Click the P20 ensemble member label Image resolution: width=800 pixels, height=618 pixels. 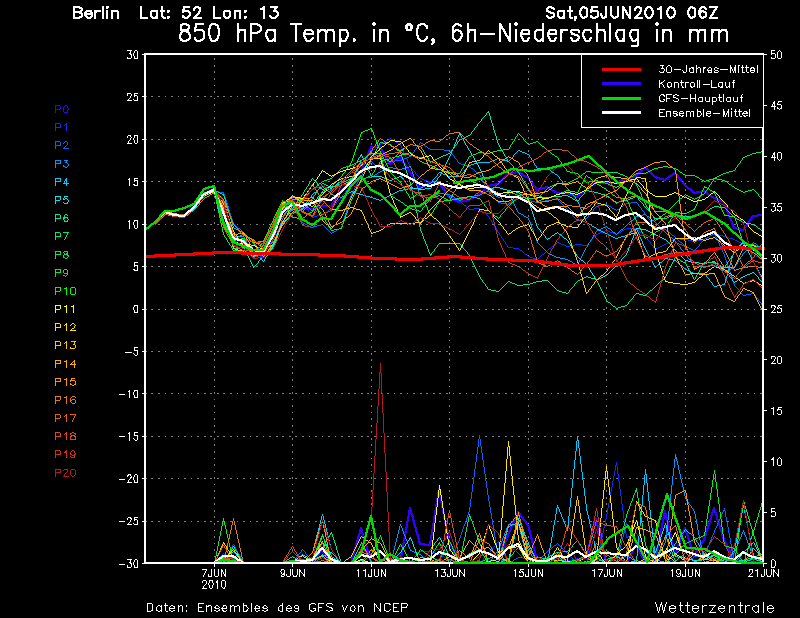pyautogui.click(x=64, y=472)
